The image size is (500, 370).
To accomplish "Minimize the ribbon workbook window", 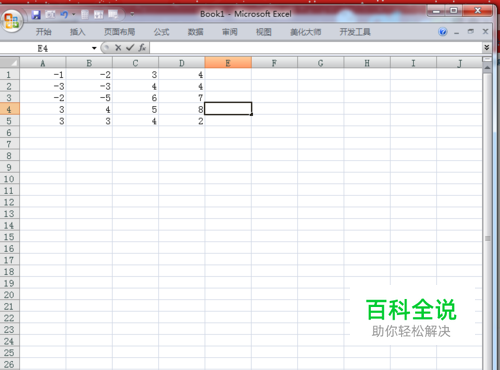I will [456, 32].
